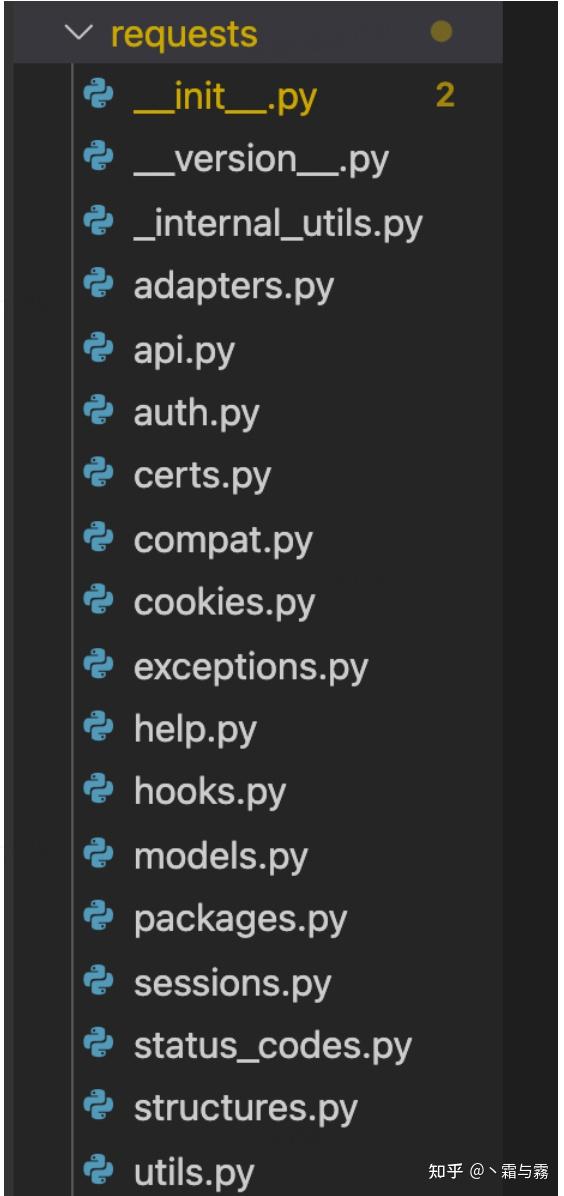
Task: Click the Python icon beside cookies.py
Action: click(98, 603)
